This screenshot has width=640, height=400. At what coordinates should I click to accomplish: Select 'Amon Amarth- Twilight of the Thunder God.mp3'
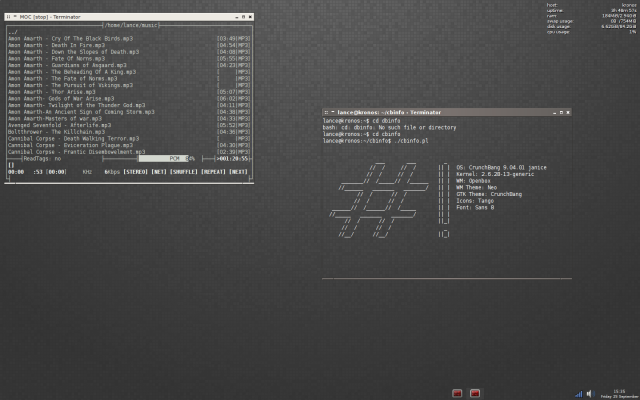(76, 105)
